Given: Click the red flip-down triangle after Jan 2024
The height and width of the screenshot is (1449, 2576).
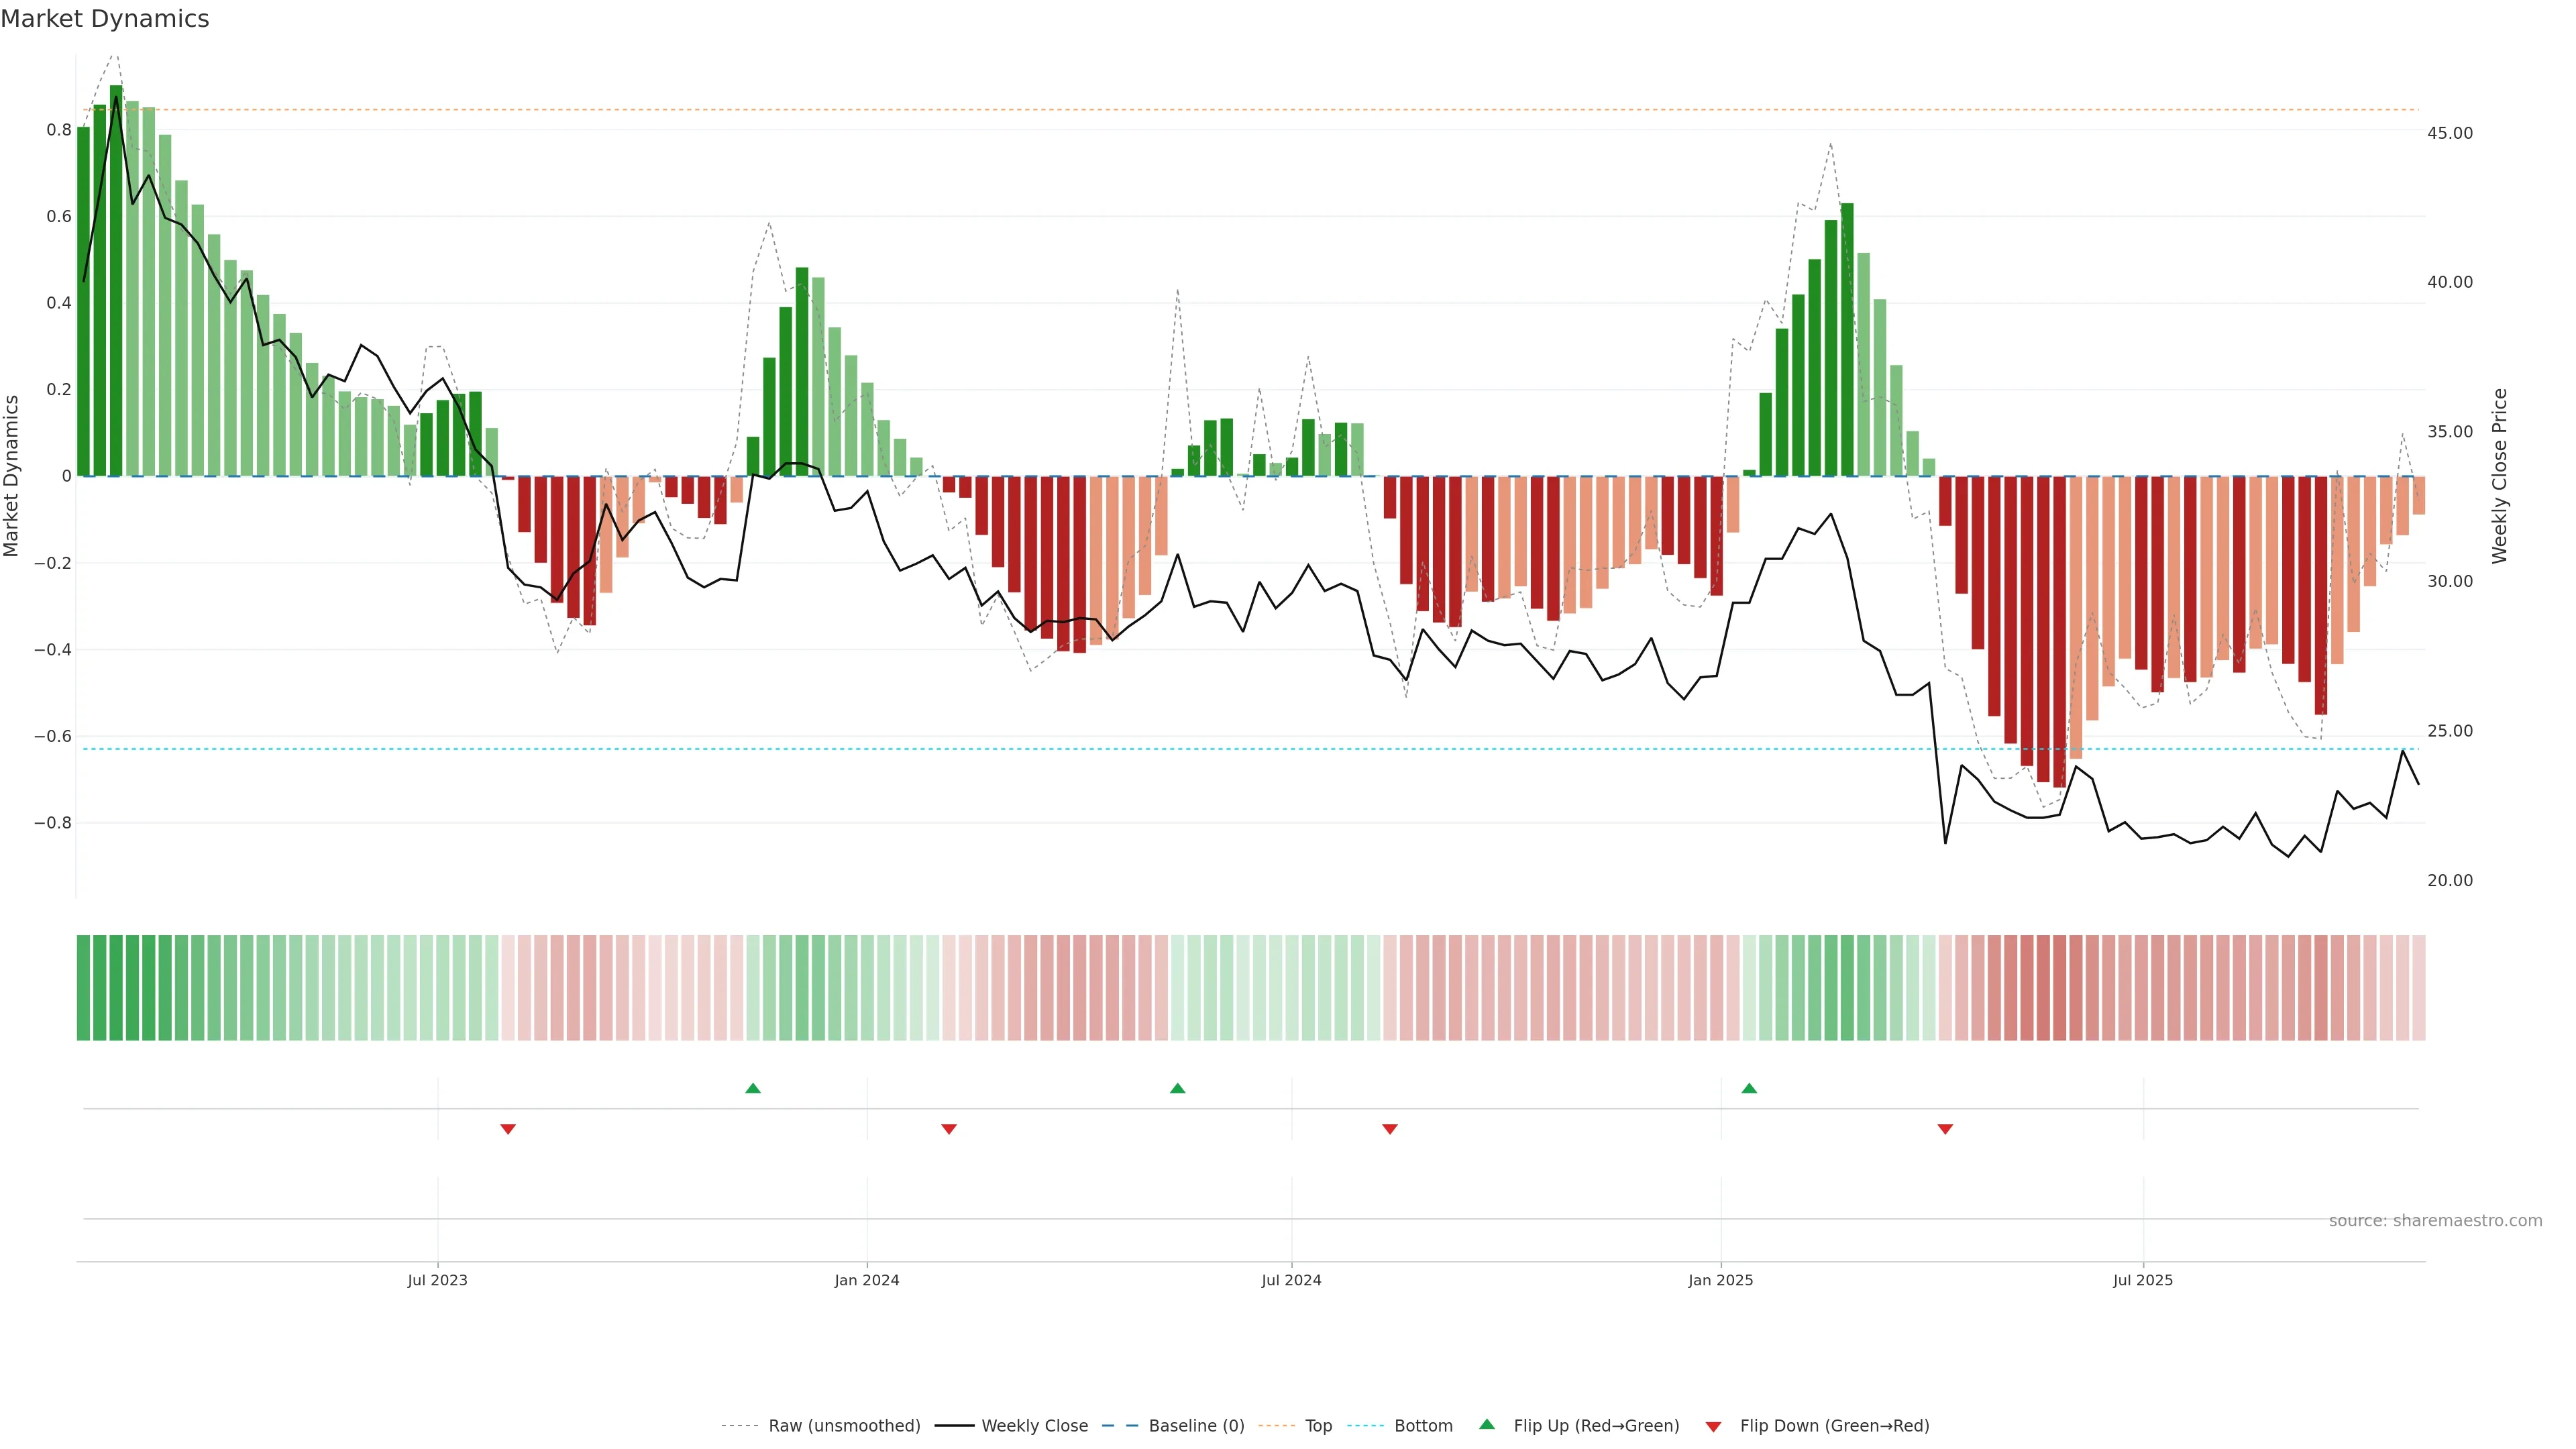Looking at the screenshot, I should tap(949, 1129).
